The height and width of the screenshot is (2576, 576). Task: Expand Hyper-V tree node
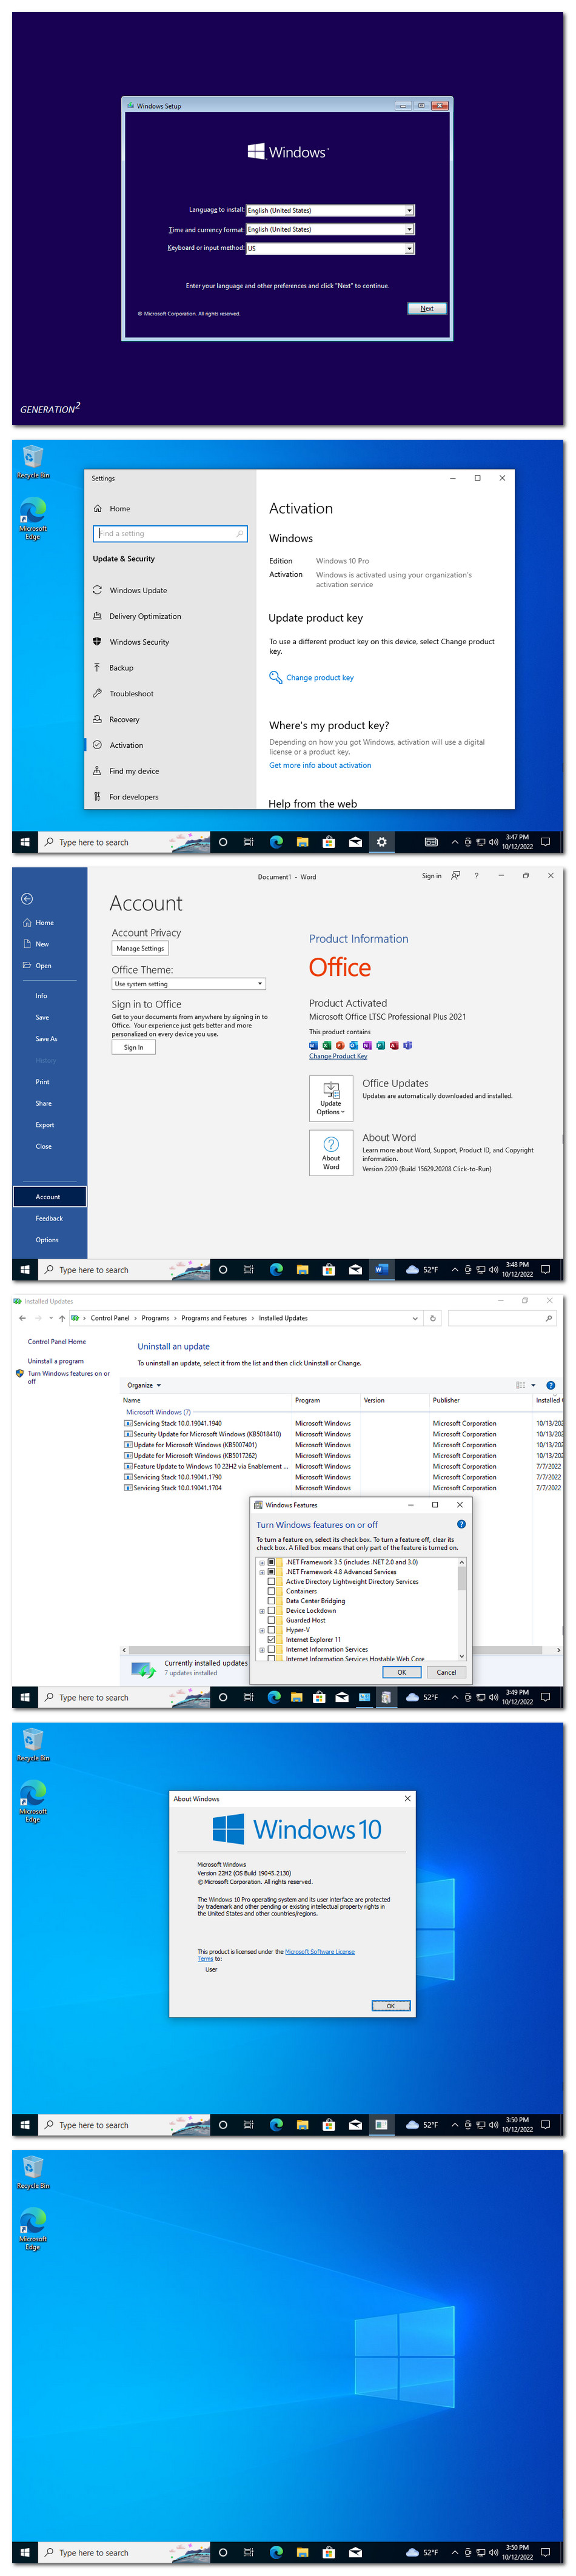pyautogui.click(x=262, y=1630)
